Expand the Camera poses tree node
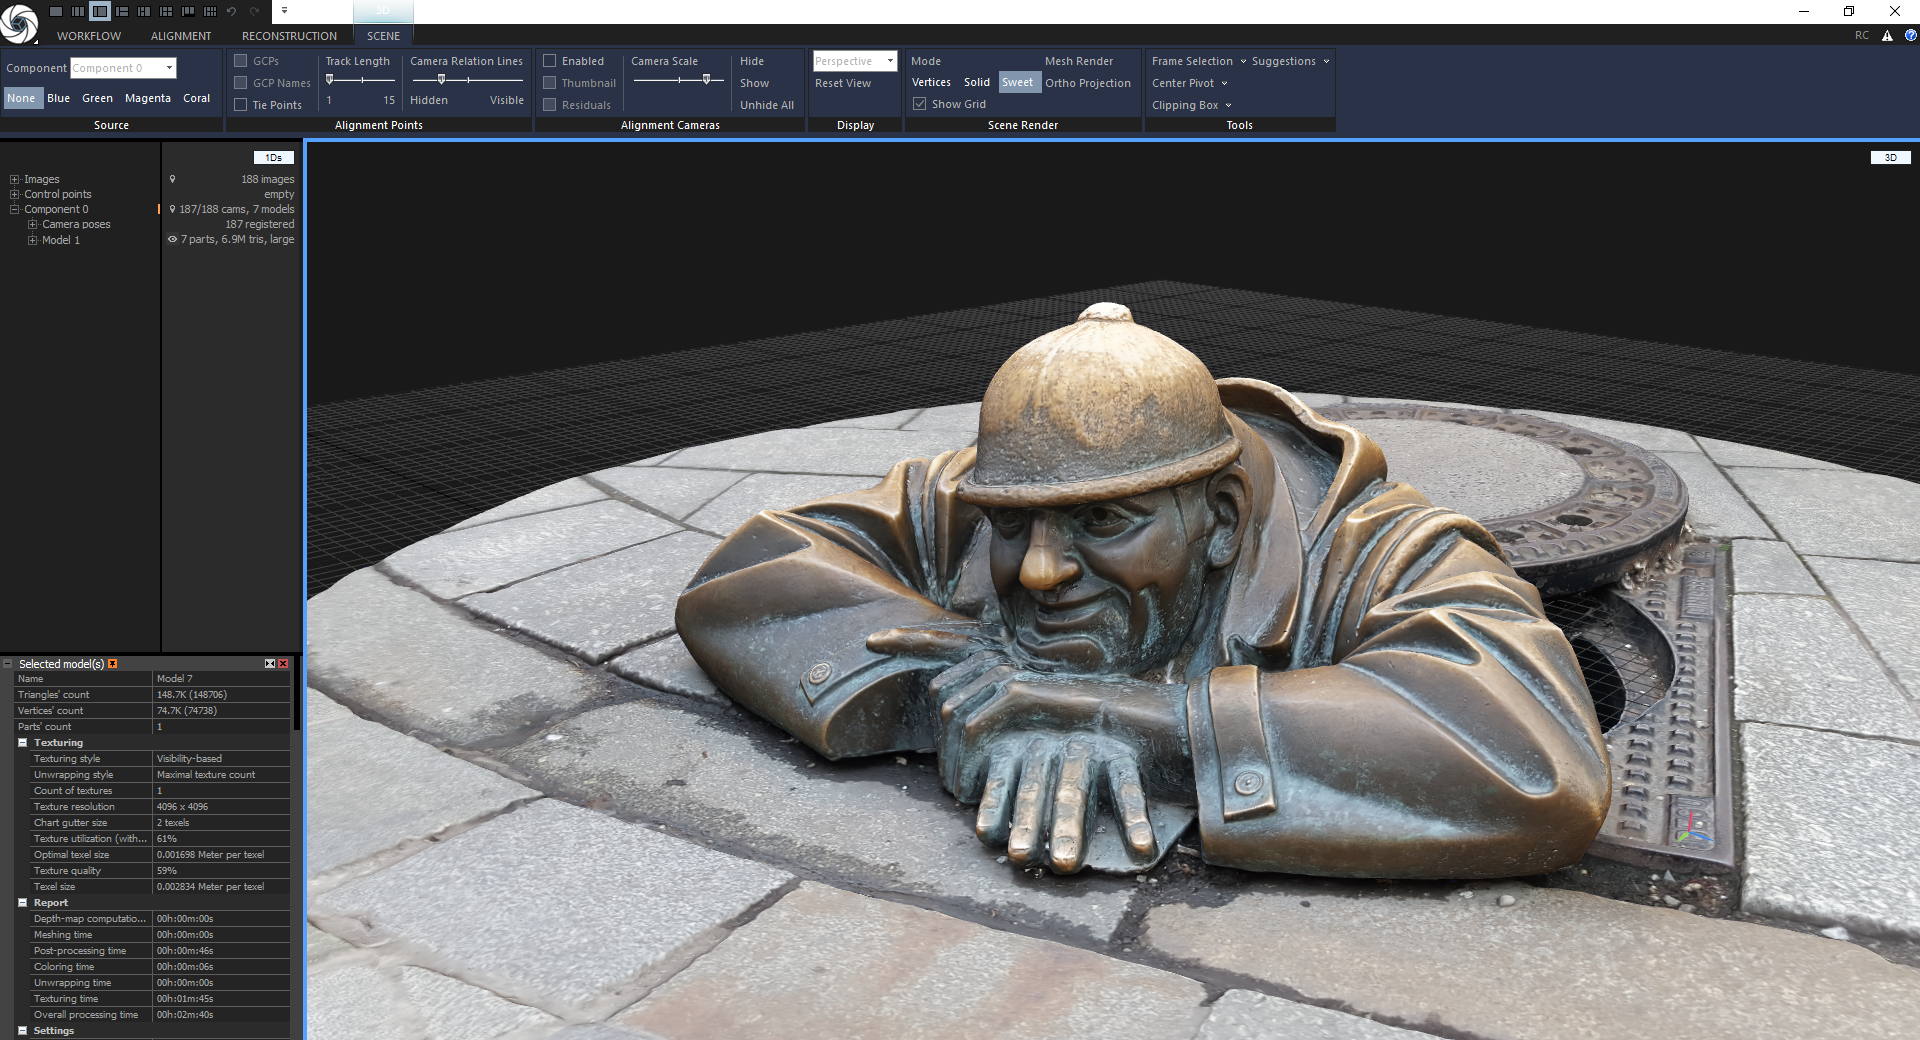The height and width of the screenshot is (1040, 1920). pyautogui.click(x=33, y=225)
